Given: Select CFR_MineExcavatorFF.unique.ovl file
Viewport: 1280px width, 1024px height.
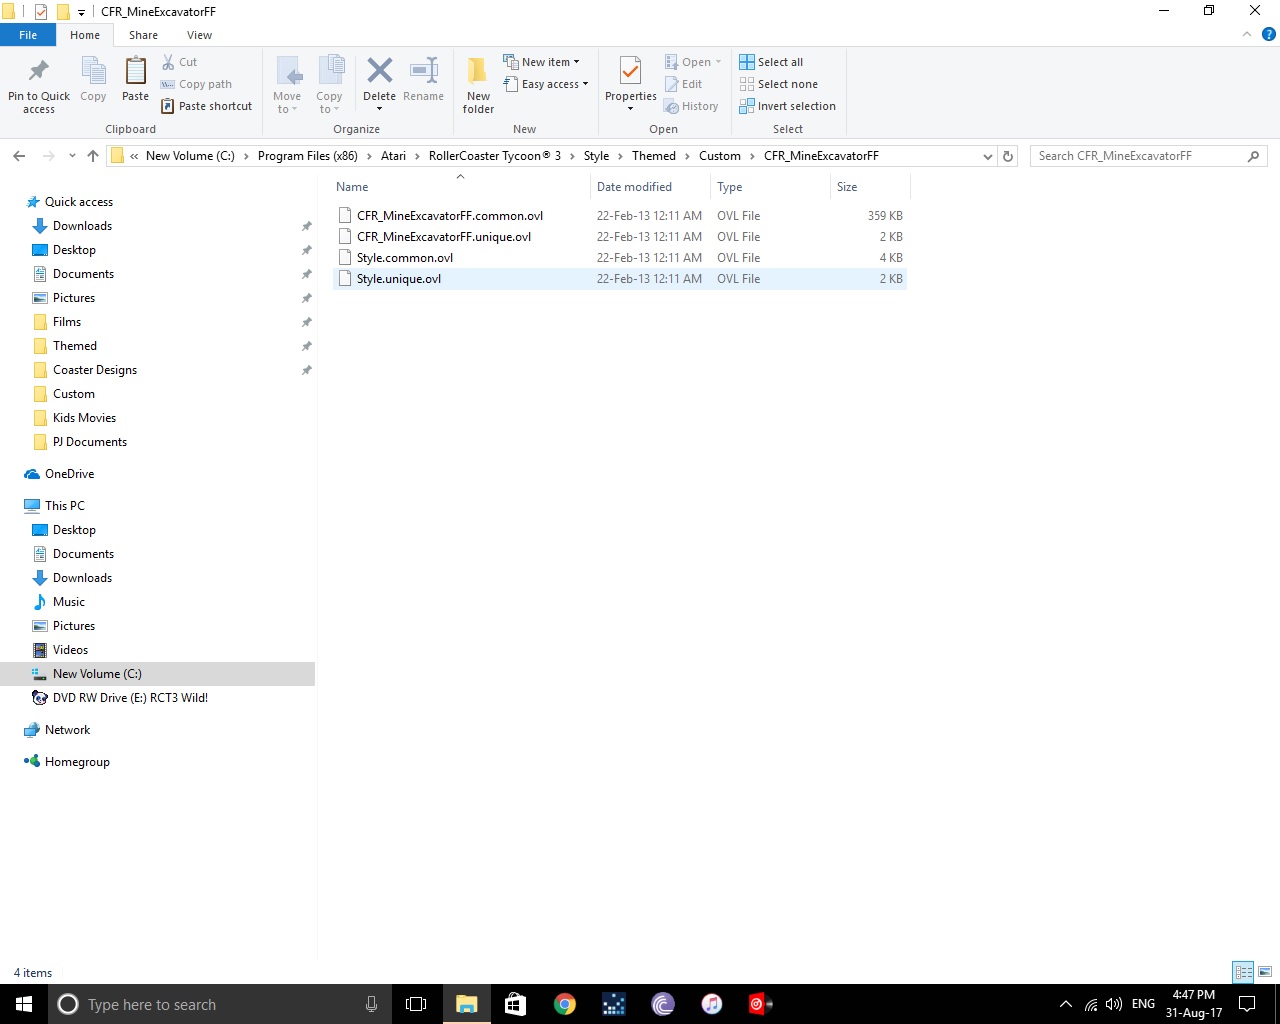Looking at the screenshot, I should pos(619,237).
